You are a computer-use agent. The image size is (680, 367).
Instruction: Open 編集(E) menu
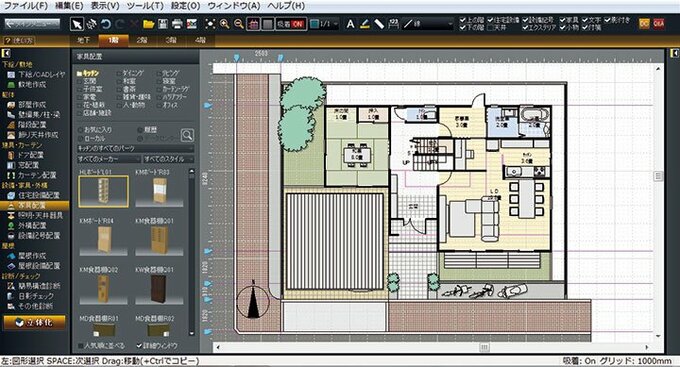(x=69, y=6)
